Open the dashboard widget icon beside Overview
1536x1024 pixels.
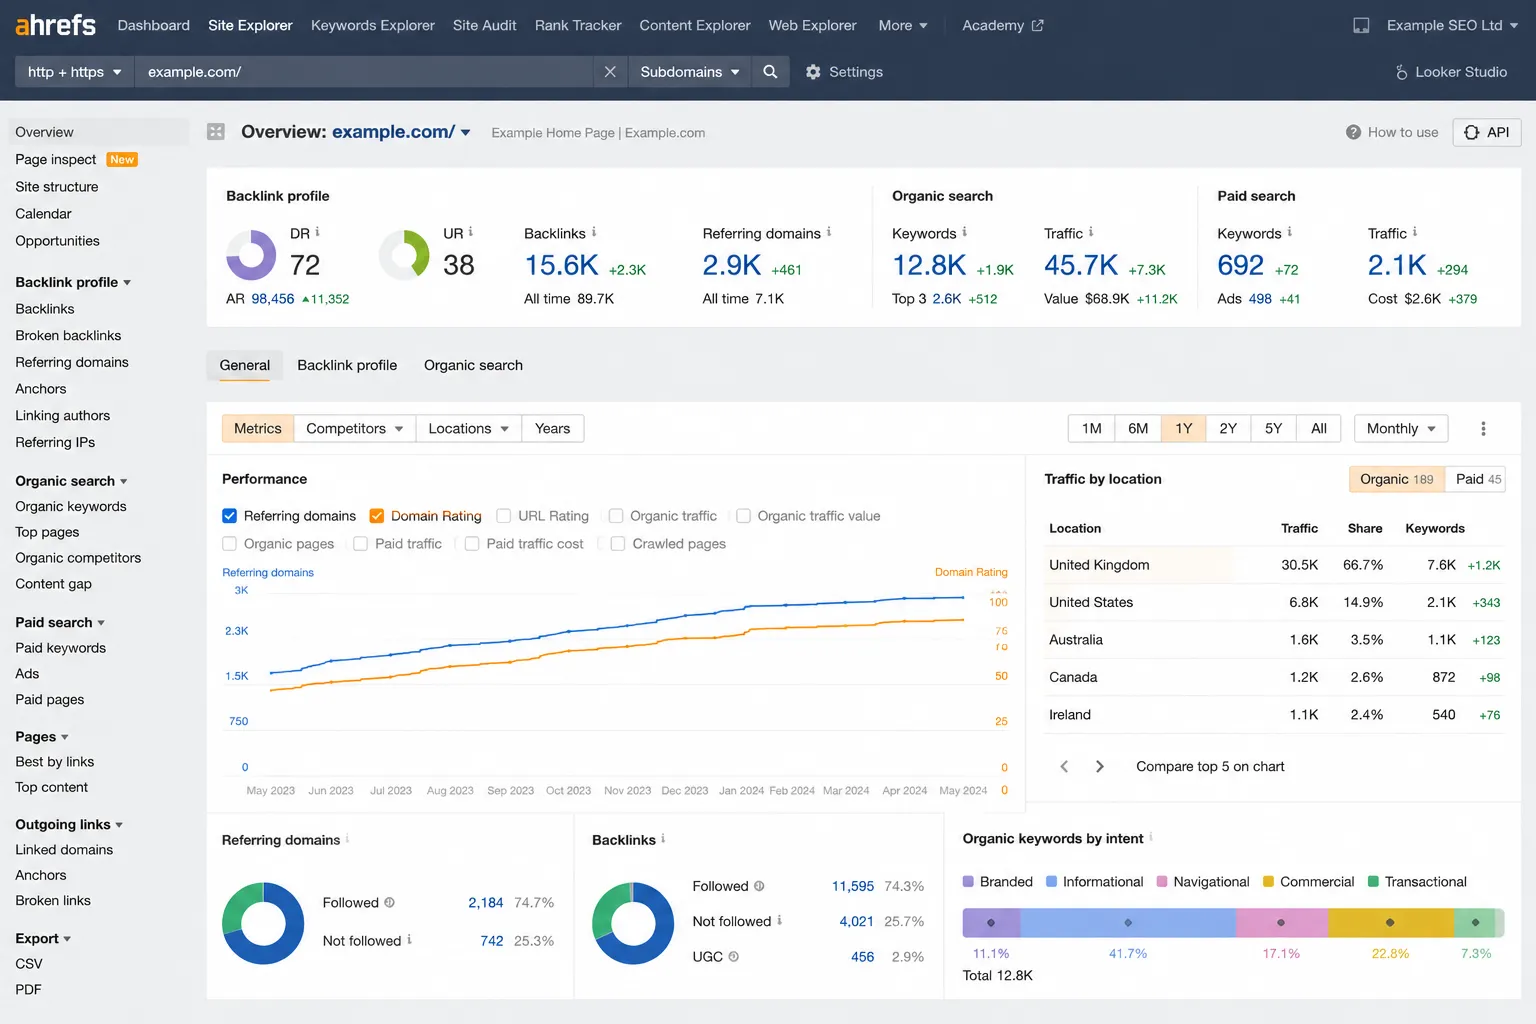click(x=216, y=132)
